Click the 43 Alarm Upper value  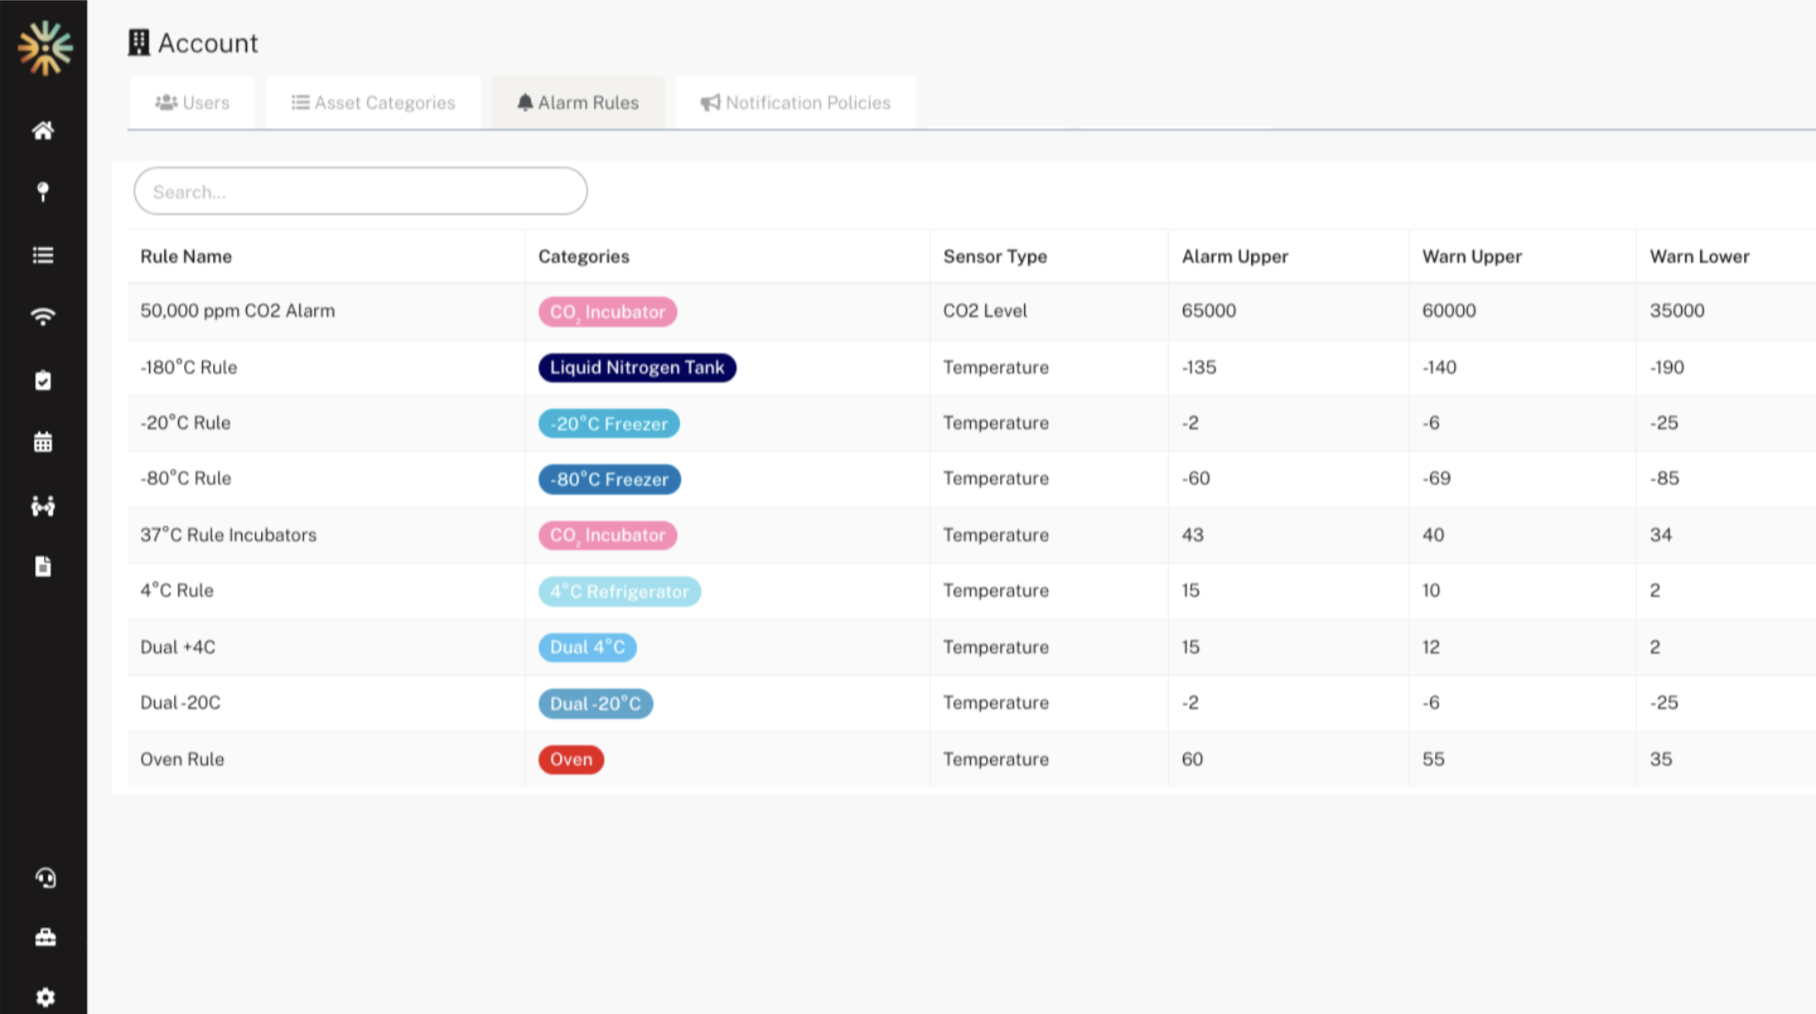point(1193,535)
